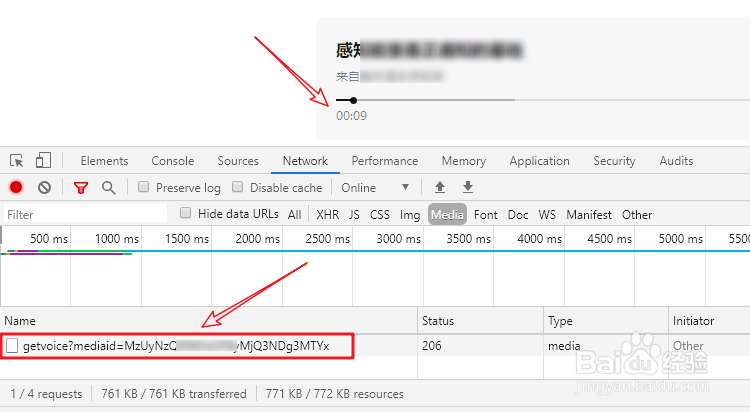
Task: Seek along the audio progress track
Action: [x=543, y=100]
